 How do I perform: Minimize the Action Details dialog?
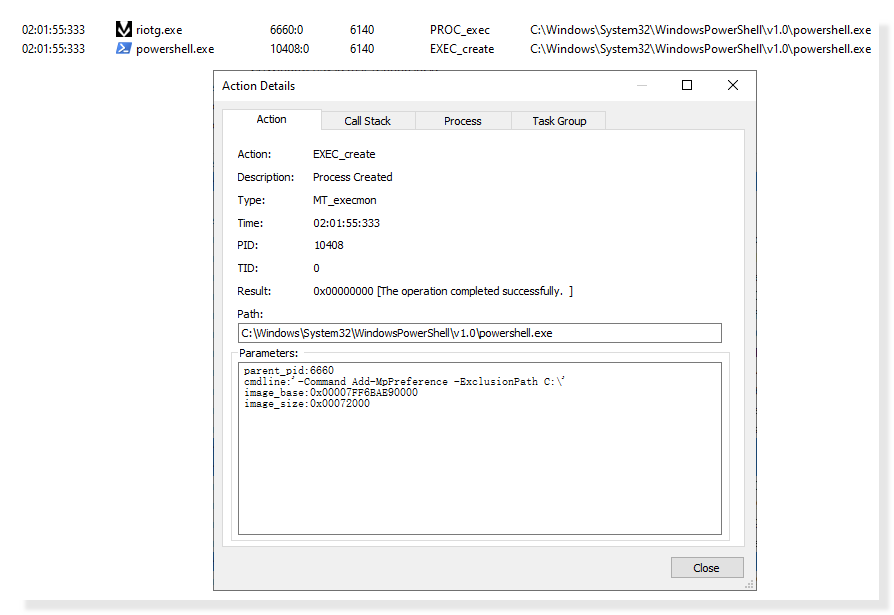coord(642,85)
